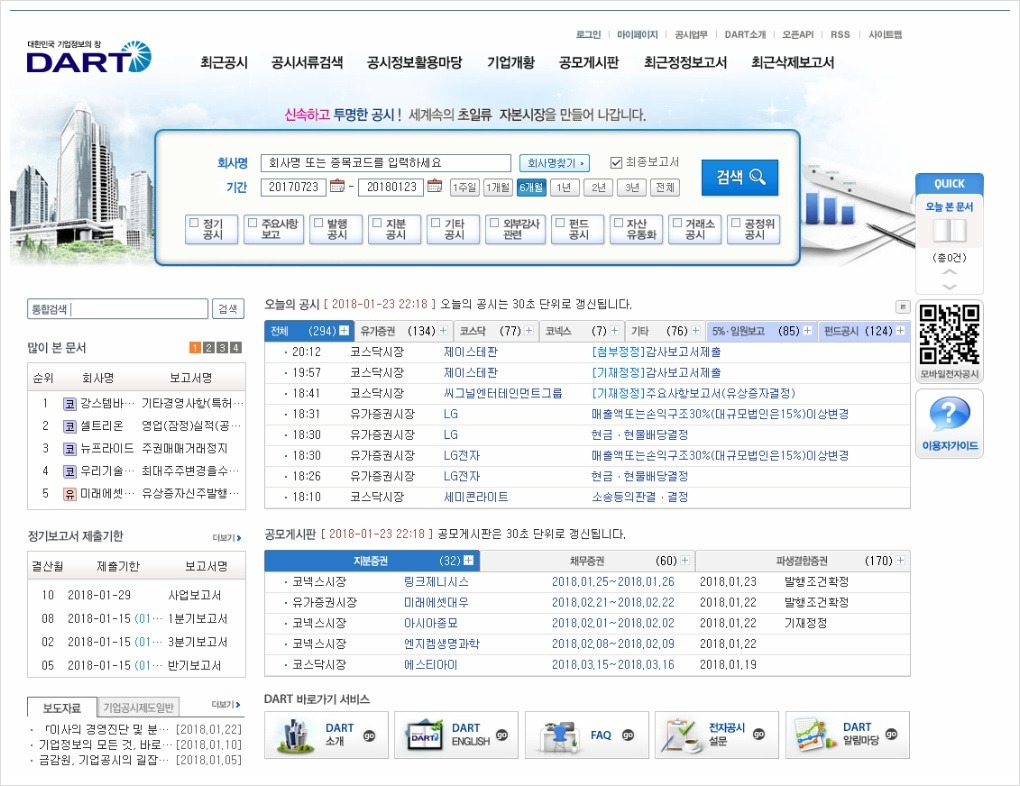The image size is (1020, 786).
Task: Expand 전체 (294) plus icon
Action: pyautogui.click(x=344, y=331)
